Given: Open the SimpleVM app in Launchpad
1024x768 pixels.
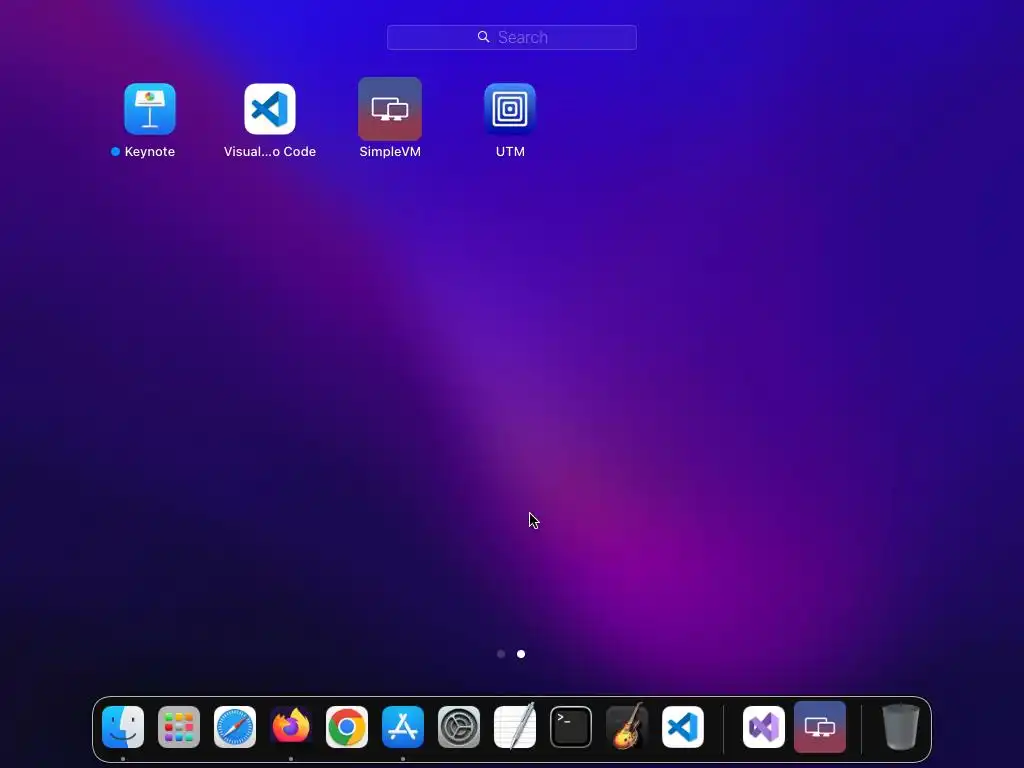Looking at the screenshot, I should pyautogui.click(x=390, y=109).
